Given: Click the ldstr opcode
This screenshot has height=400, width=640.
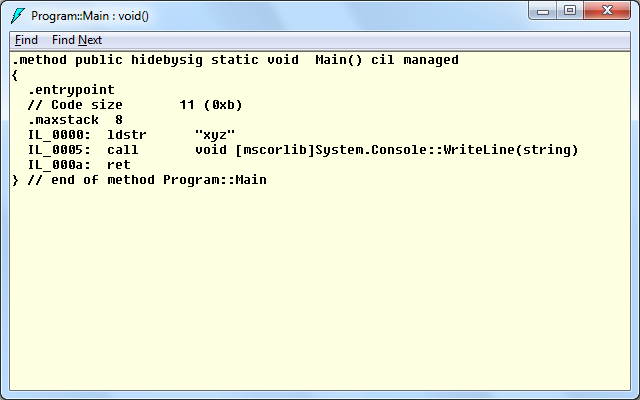Looking at the screenshot, I should click(x=127, y=135).
